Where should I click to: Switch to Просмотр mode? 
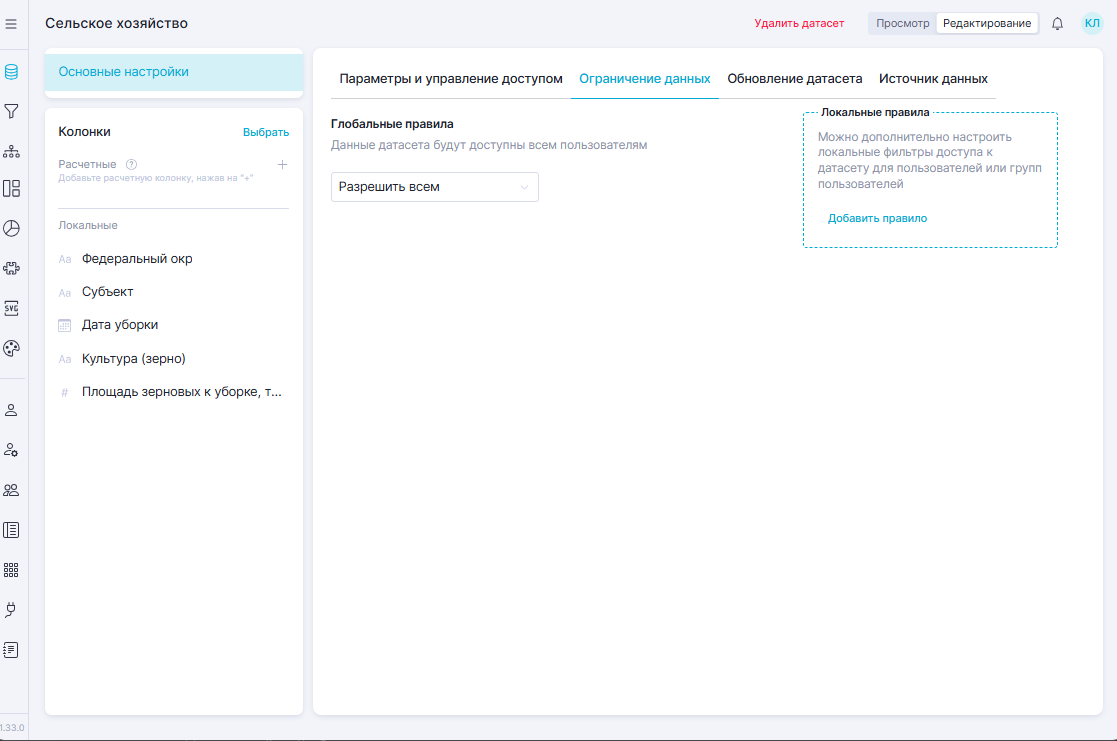click(902, 23)
